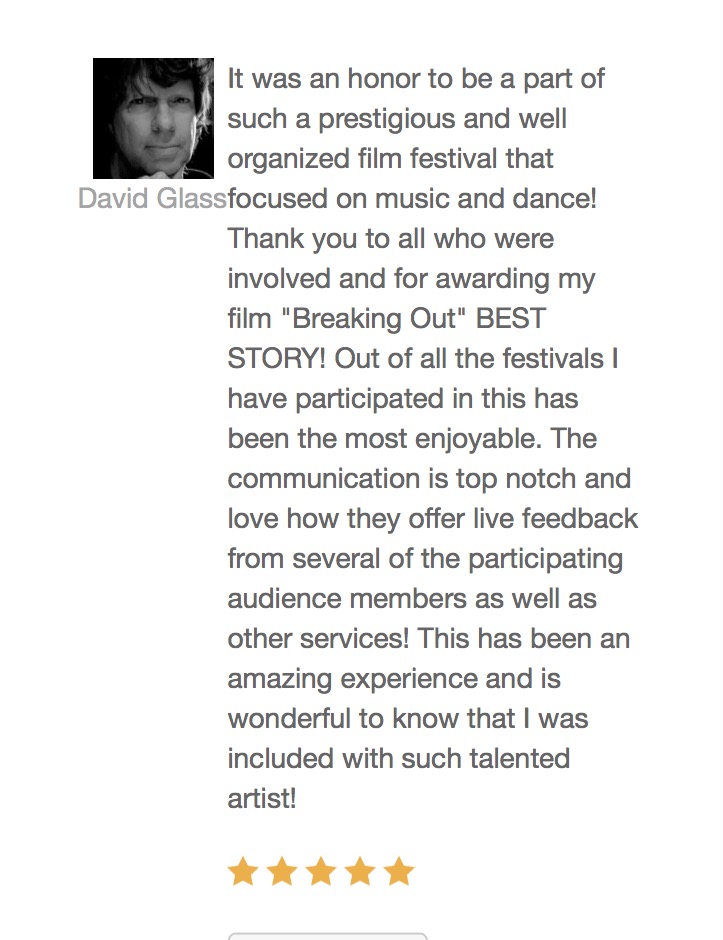Click the reviewer name David Glass
The height and width of the screenshot is (940, 723).
tap(152, 199)
